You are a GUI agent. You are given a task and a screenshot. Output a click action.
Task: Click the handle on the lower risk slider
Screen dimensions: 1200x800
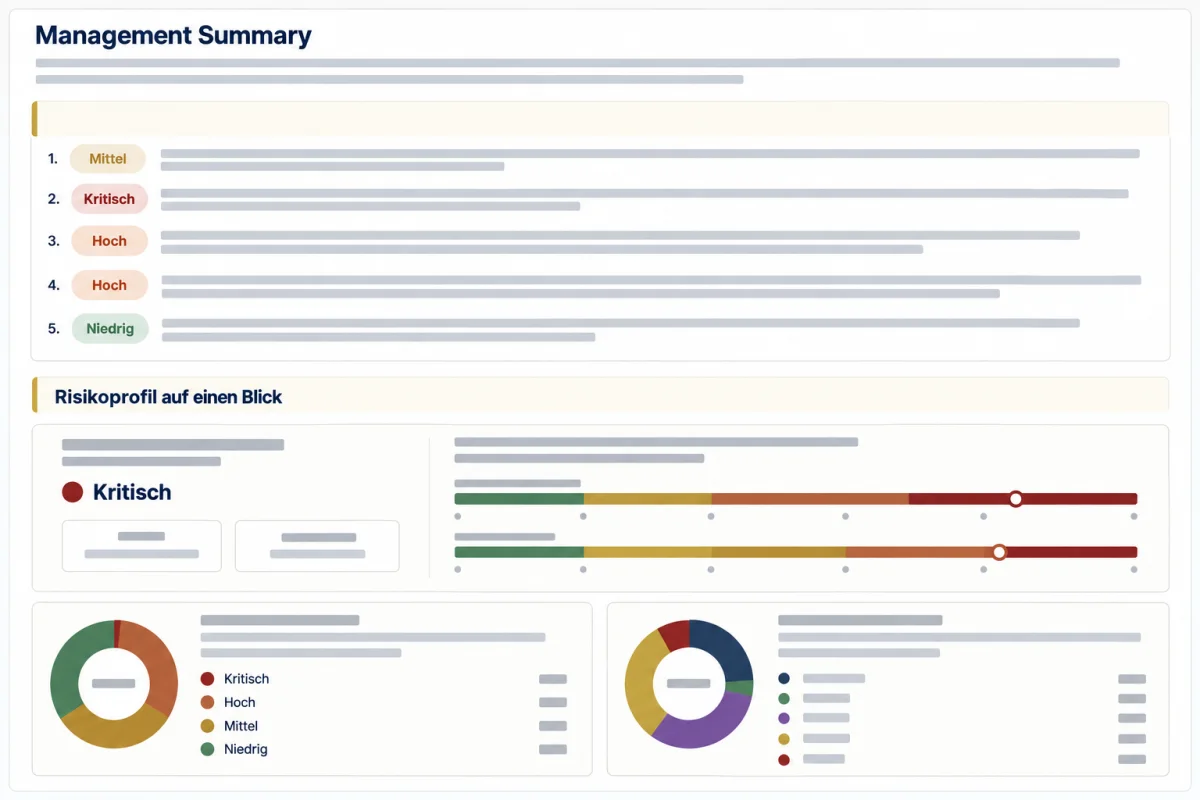pos(998,552)
